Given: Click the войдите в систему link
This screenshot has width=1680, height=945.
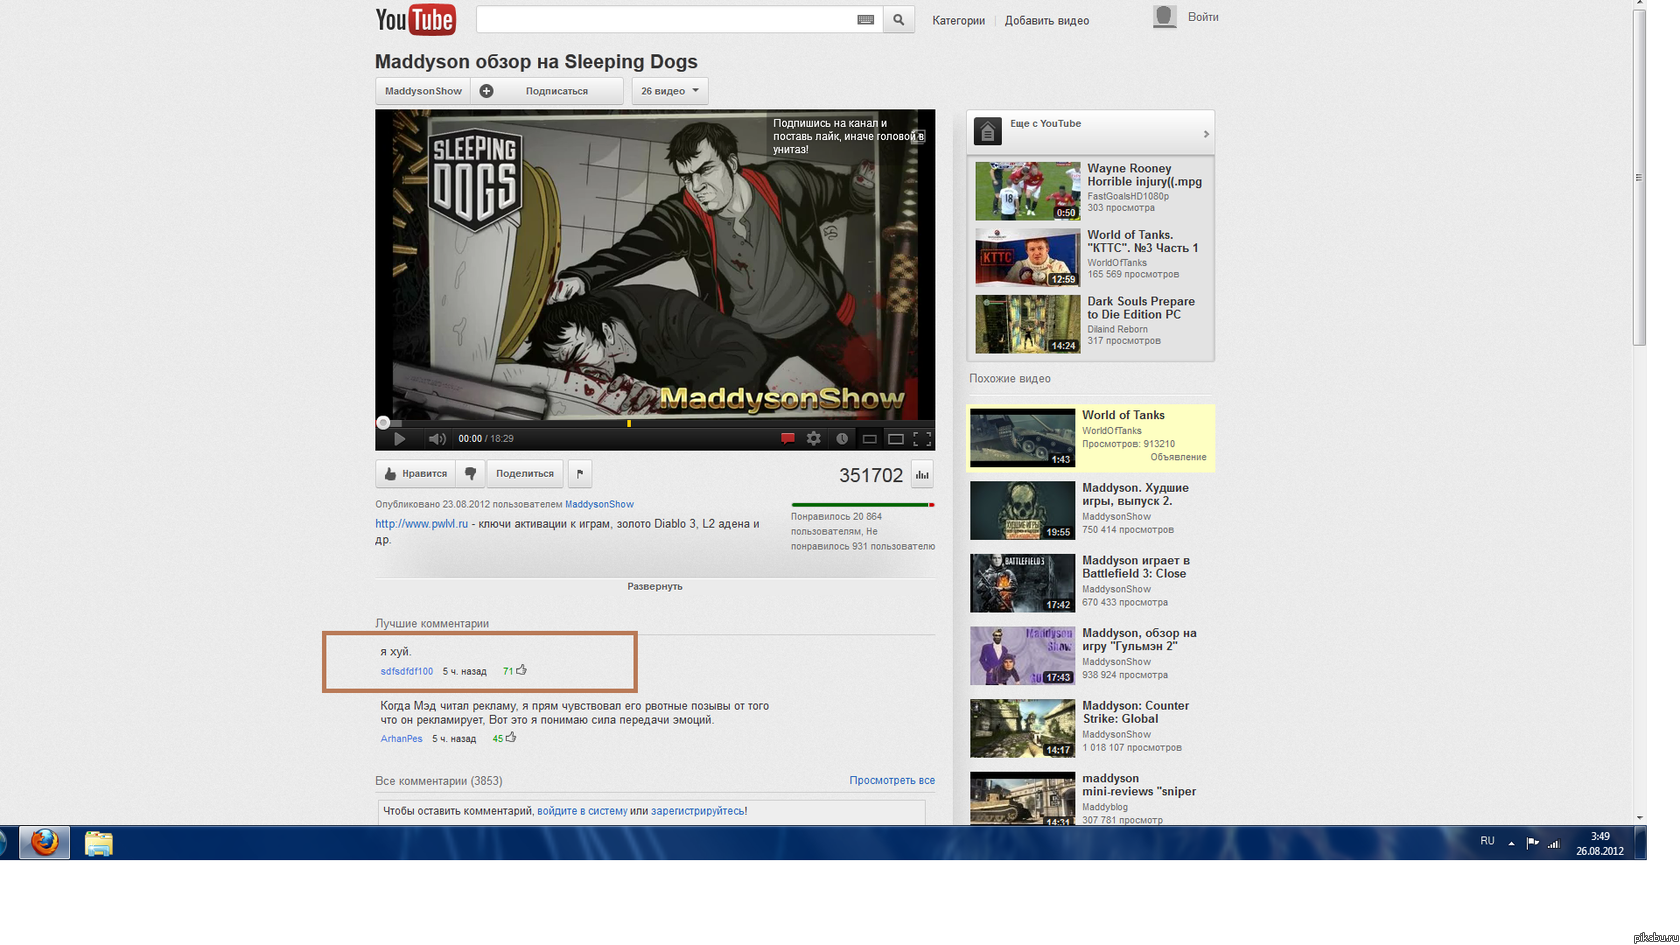Looking at the screenshot, I should [582, 811].
